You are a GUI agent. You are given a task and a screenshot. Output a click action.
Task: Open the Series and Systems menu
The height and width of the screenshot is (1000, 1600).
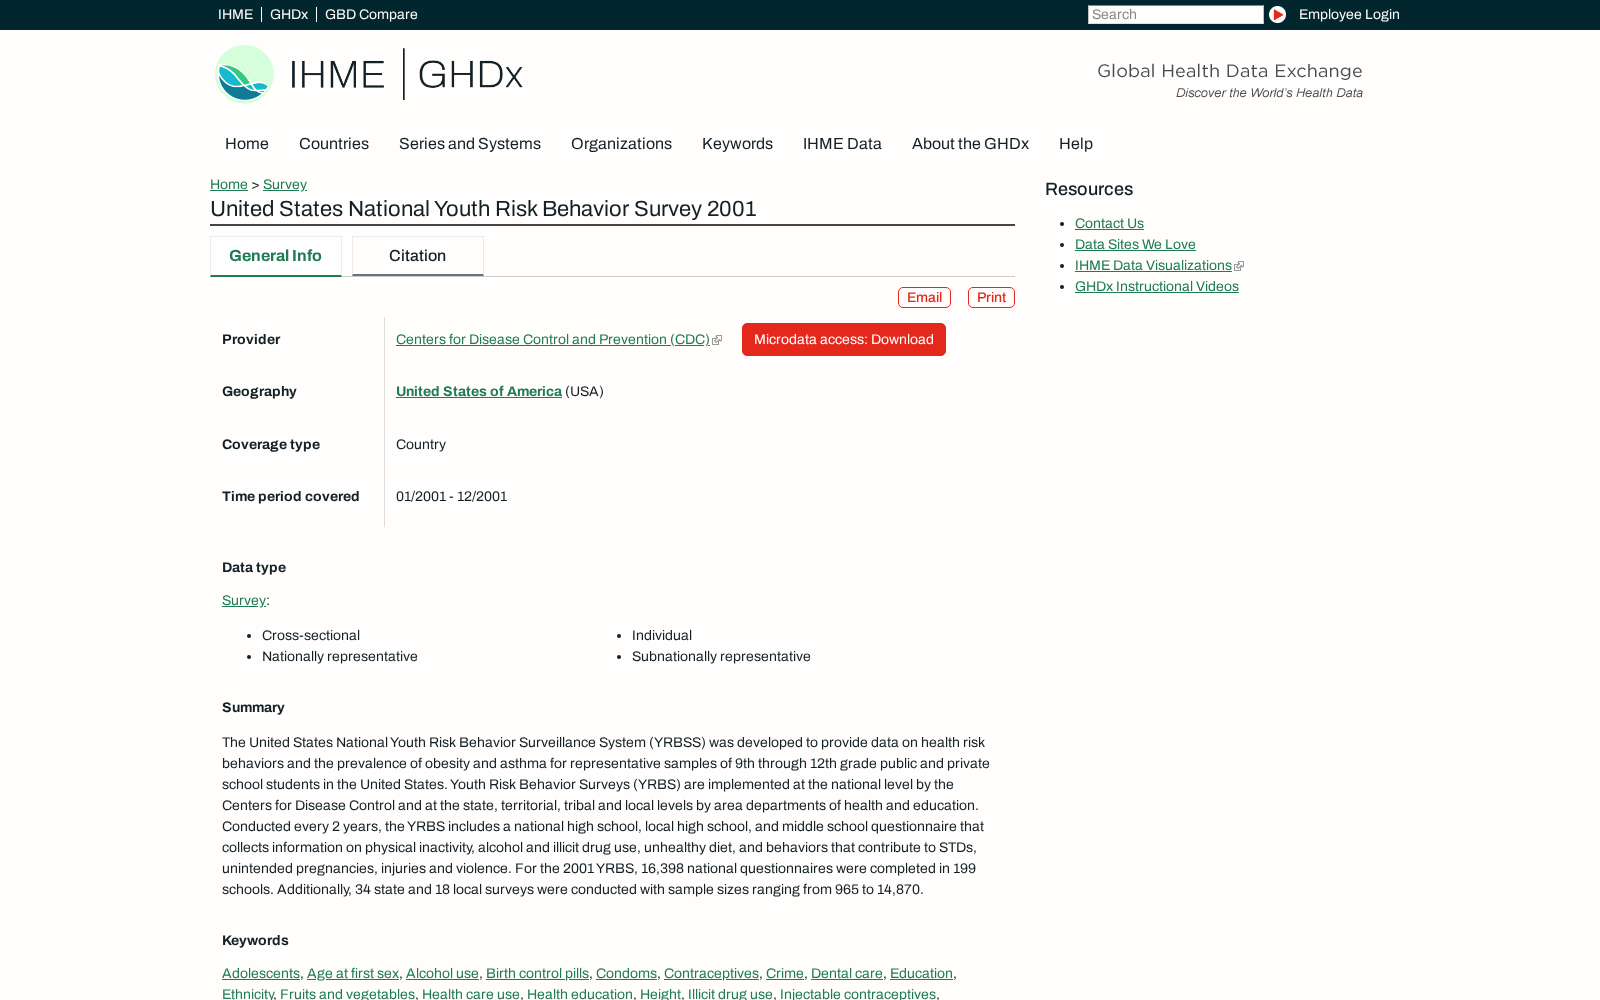[x=470, y=144]
